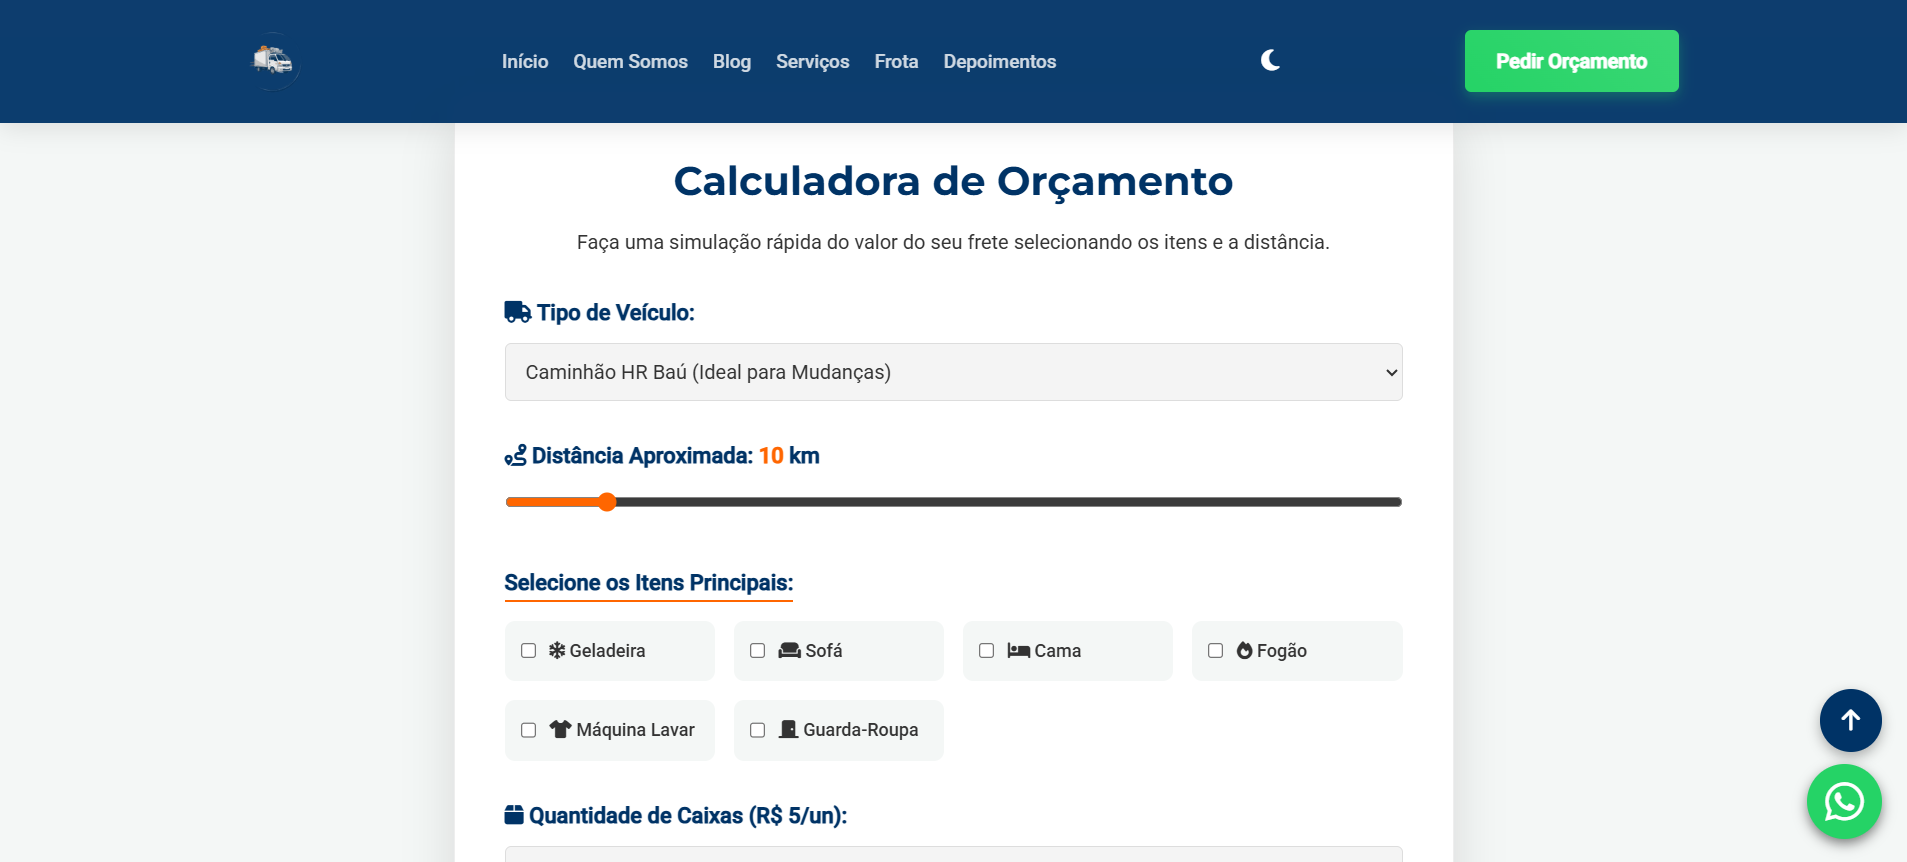Follow the Depoimentos navigation link
Image resolution: width=1907 pixels, height=862 pixels.
click(x=999, y=62)
